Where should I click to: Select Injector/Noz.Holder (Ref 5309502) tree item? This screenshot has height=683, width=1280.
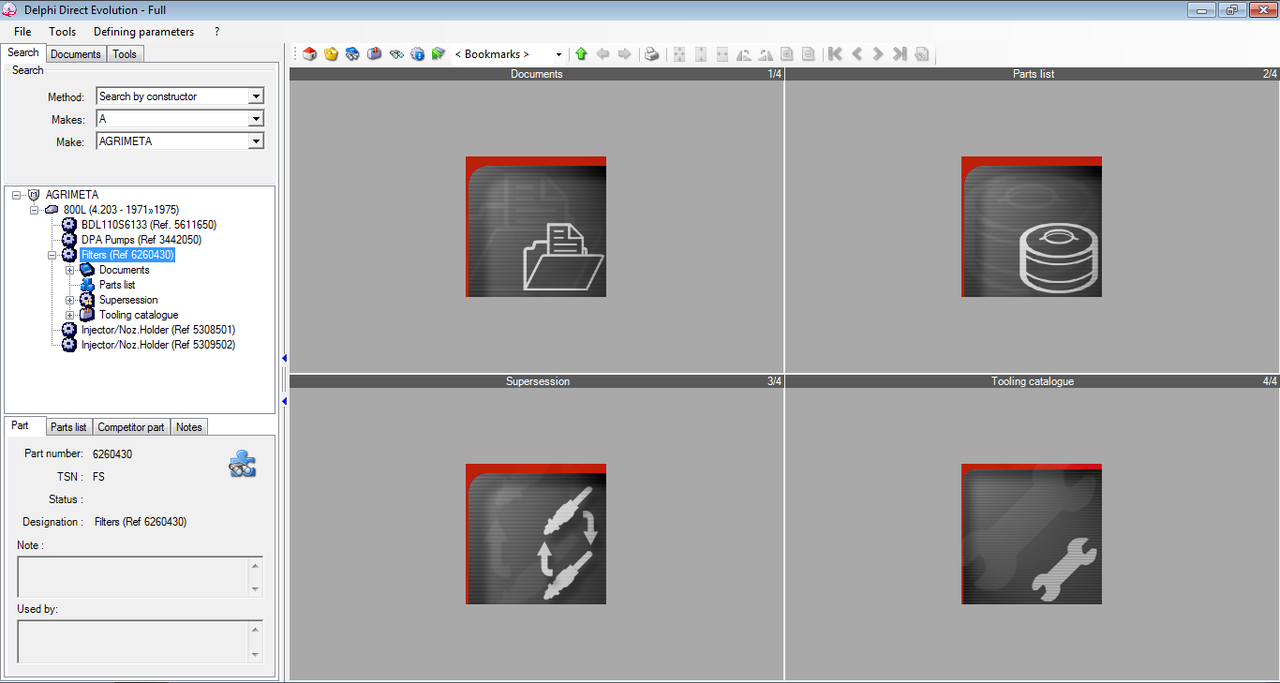coord(158,345)
